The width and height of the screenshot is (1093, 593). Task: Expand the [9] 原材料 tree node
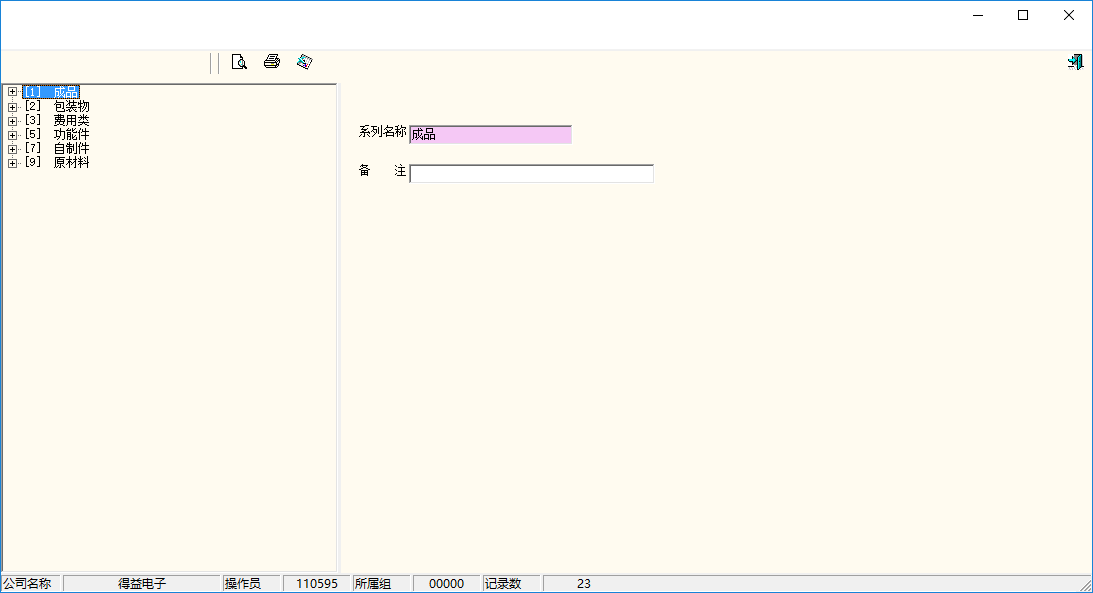pyautogui.click(x=12, y=162)
